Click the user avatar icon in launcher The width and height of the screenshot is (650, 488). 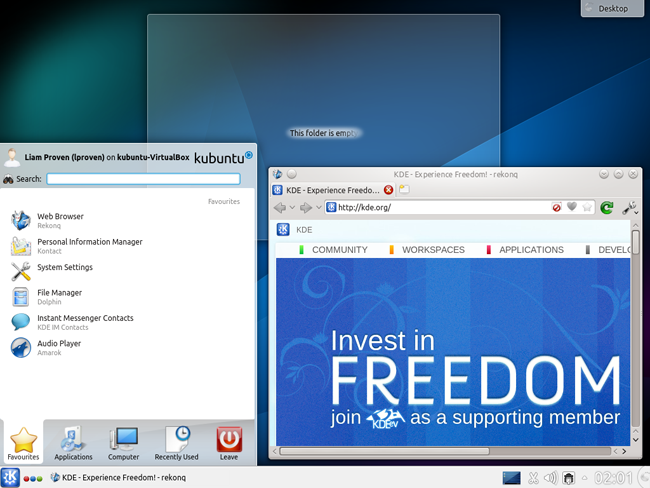[x=12, y=157]
